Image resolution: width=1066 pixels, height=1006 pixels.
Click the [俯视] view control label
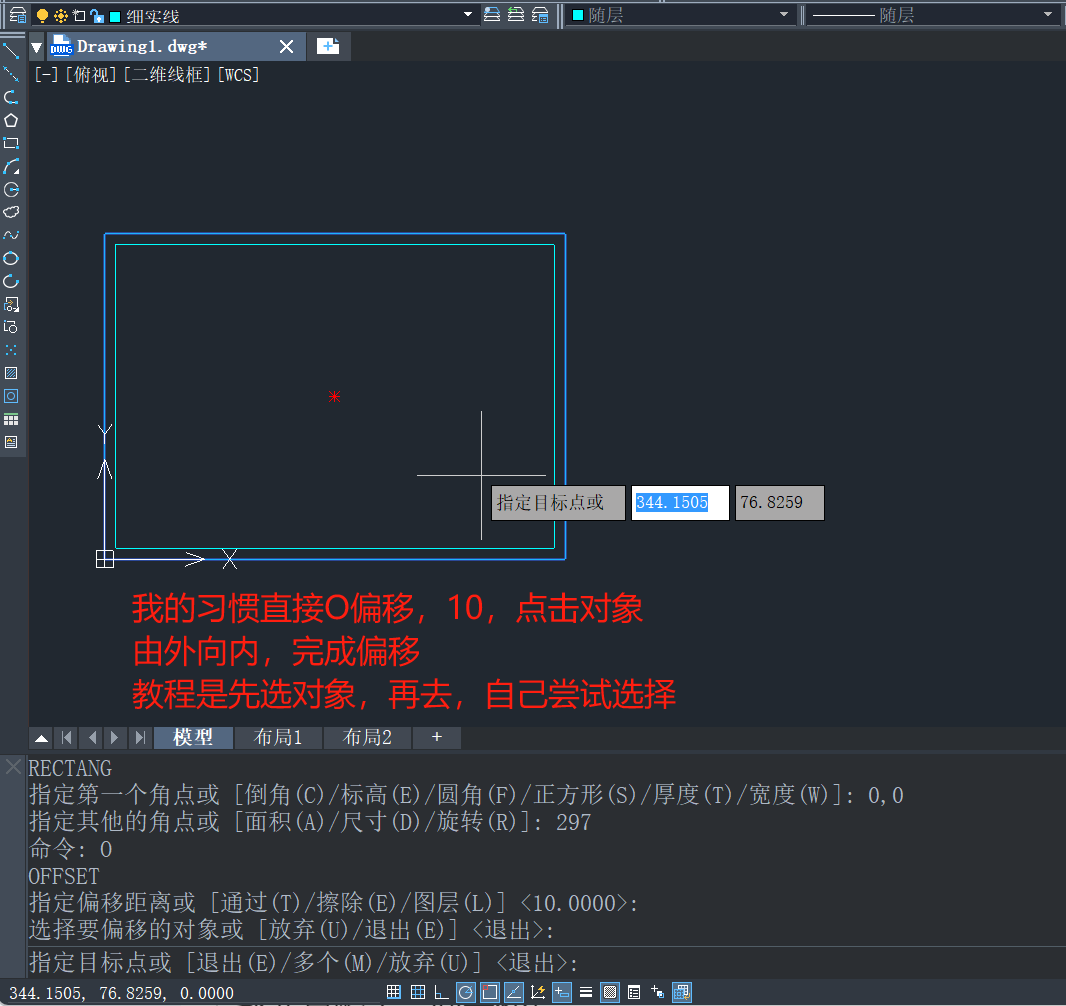point(91,75)
